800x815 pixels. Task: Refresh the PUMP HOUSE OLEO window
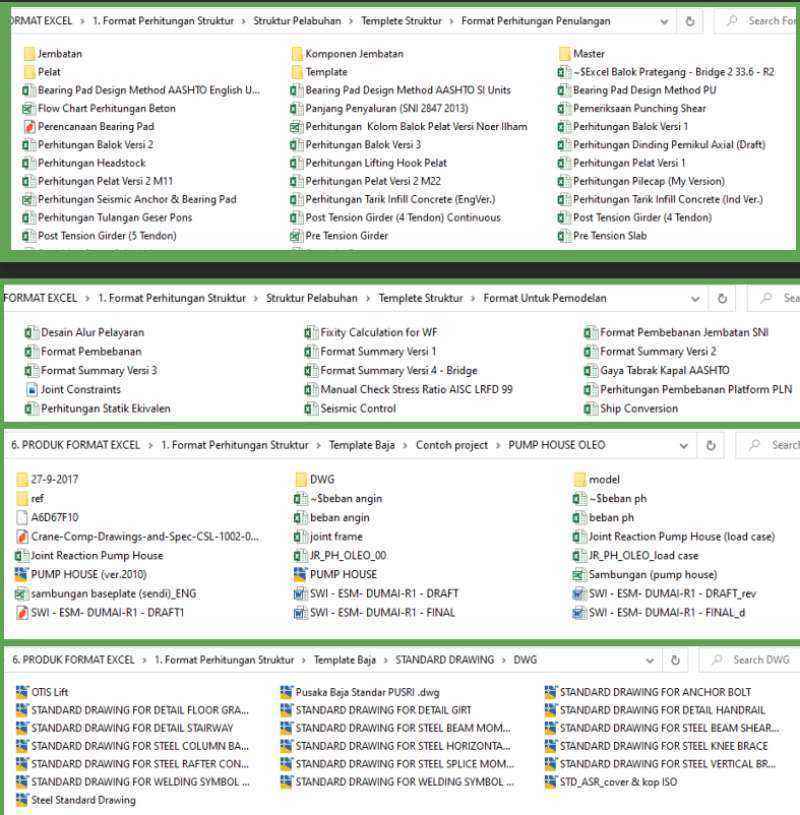(711, 445)
